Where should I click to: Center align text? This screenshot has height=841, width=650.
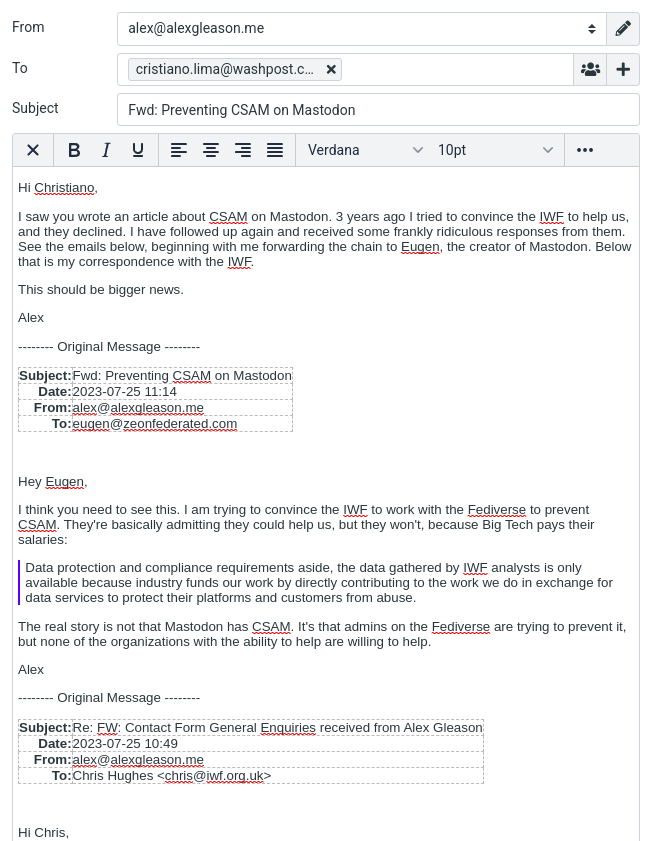pyautogui.click(x=211, y=150)
